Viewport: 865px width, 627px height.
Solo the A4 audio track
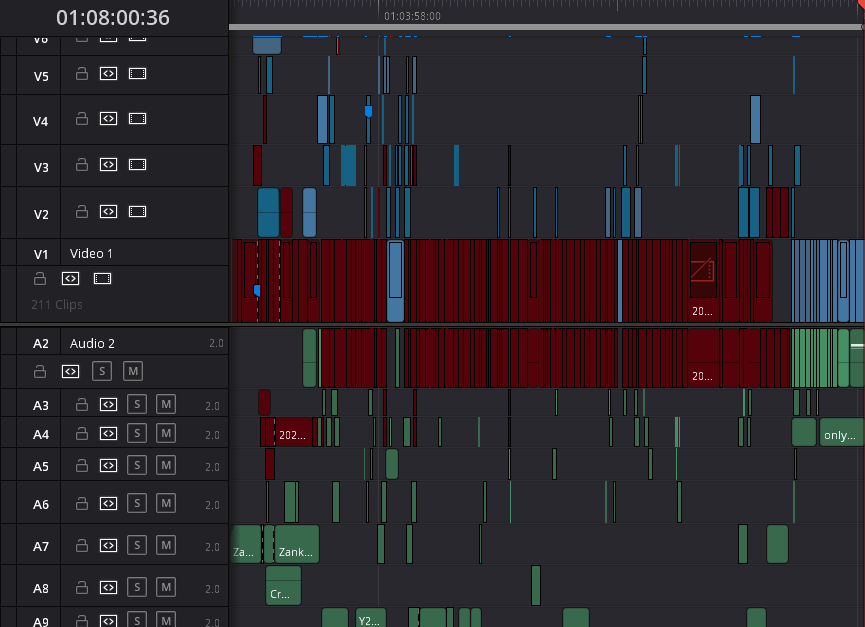[x=137, y=433]
